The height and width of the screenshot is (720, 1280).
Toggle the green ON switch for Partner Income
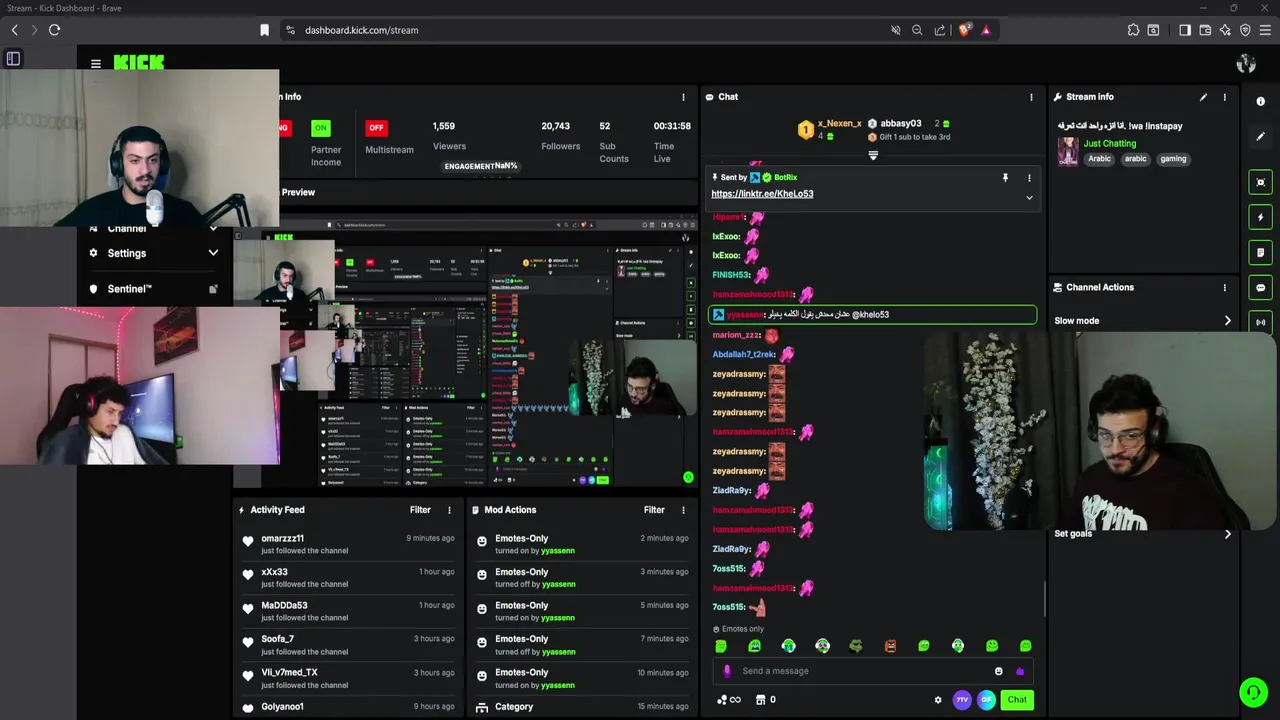point(320,128)
